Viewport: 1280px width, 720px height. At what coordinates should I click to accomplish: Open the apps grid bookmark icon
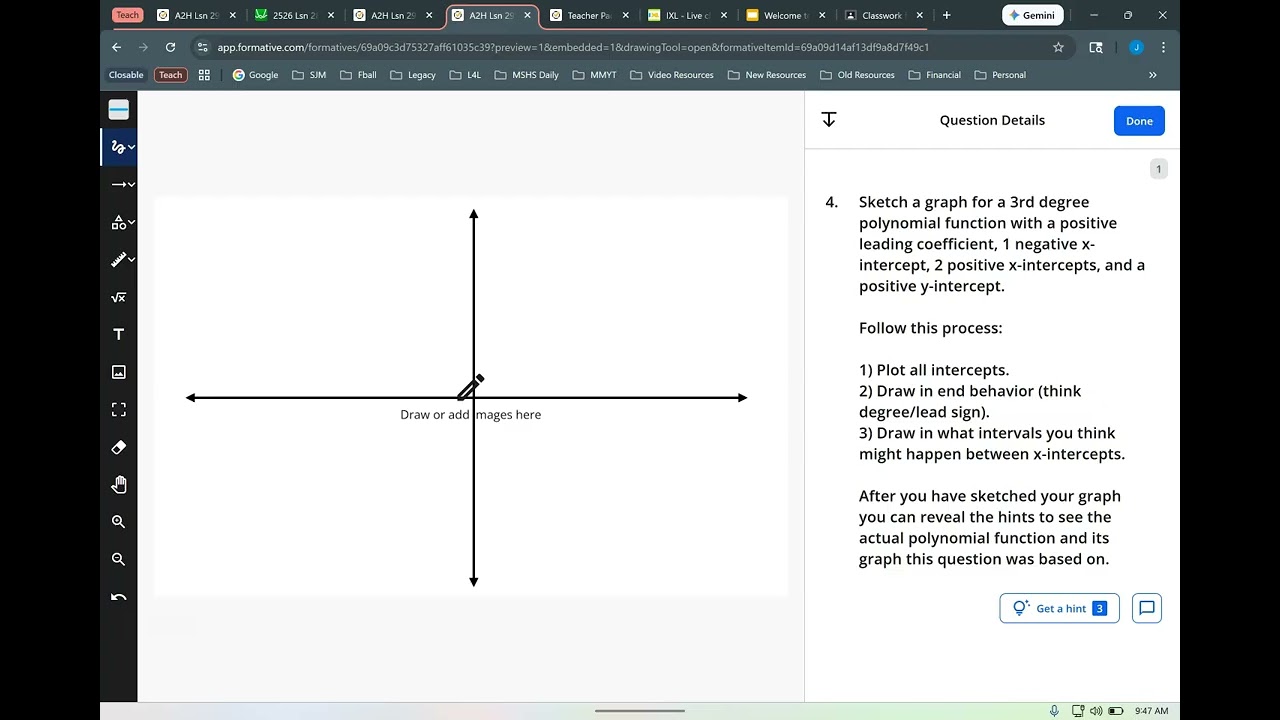coord(204,75)
